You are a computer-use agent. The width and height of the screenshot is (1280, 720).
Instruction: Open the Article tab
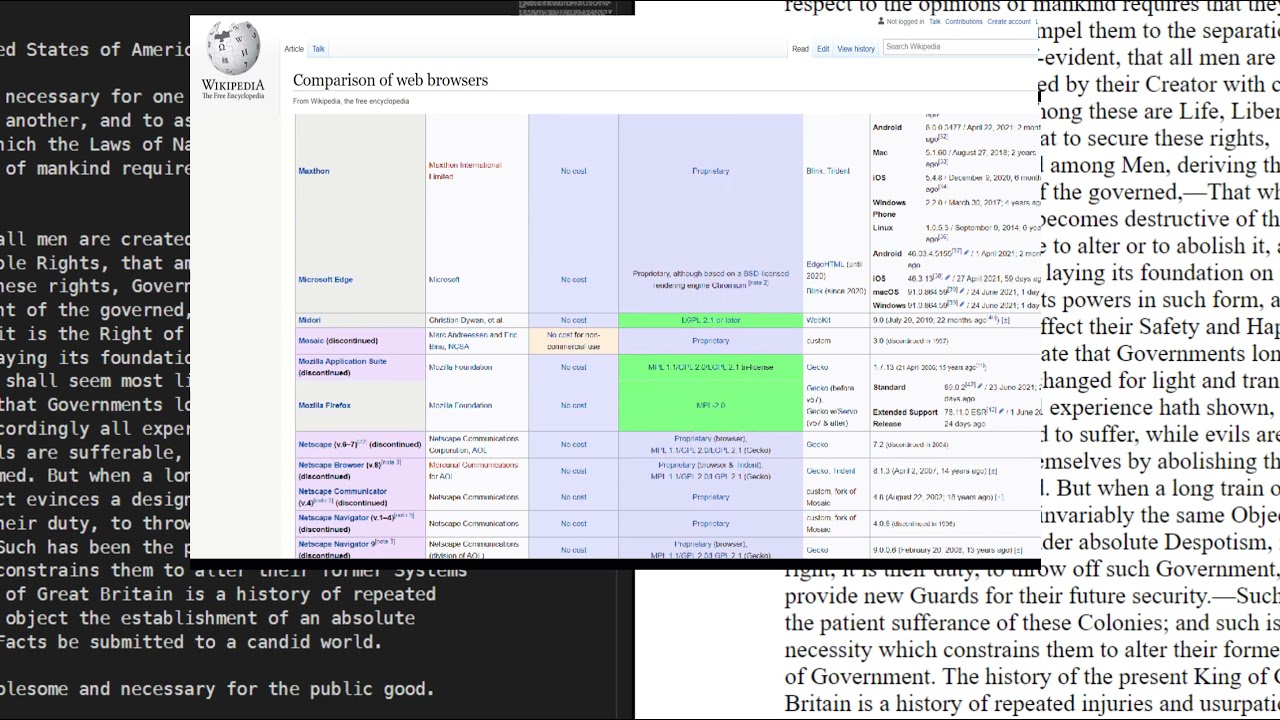coord(294,49)
